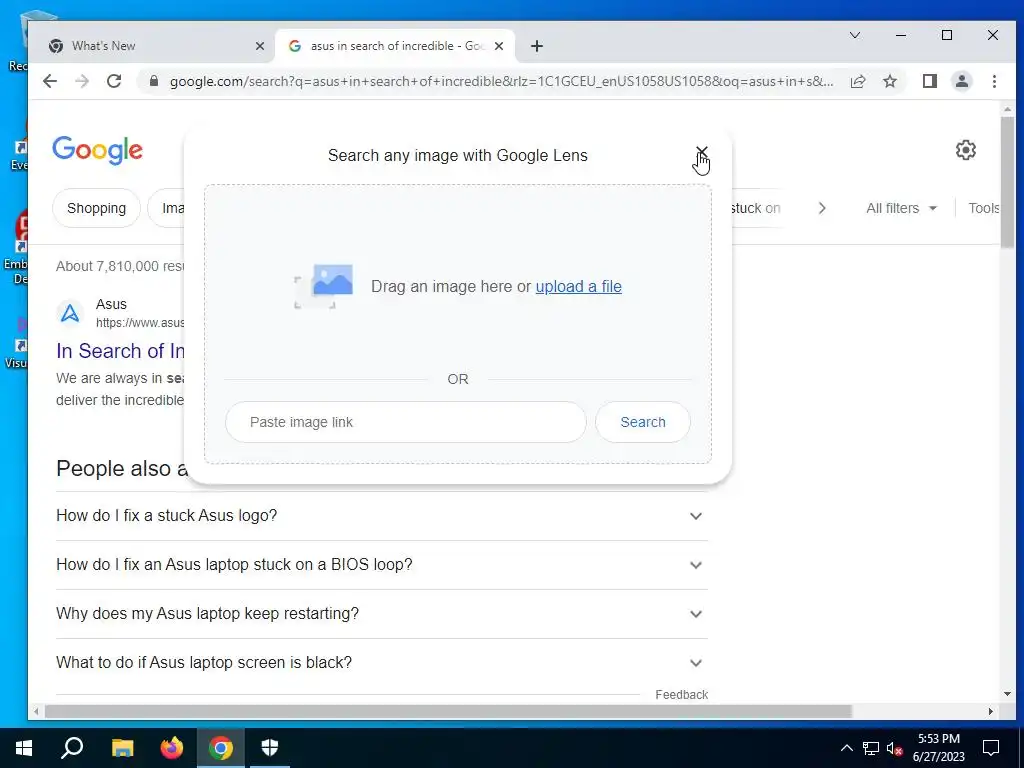Open the All filters dropdown
Viewport: 1024px width, 768px height.
[901, 208]
